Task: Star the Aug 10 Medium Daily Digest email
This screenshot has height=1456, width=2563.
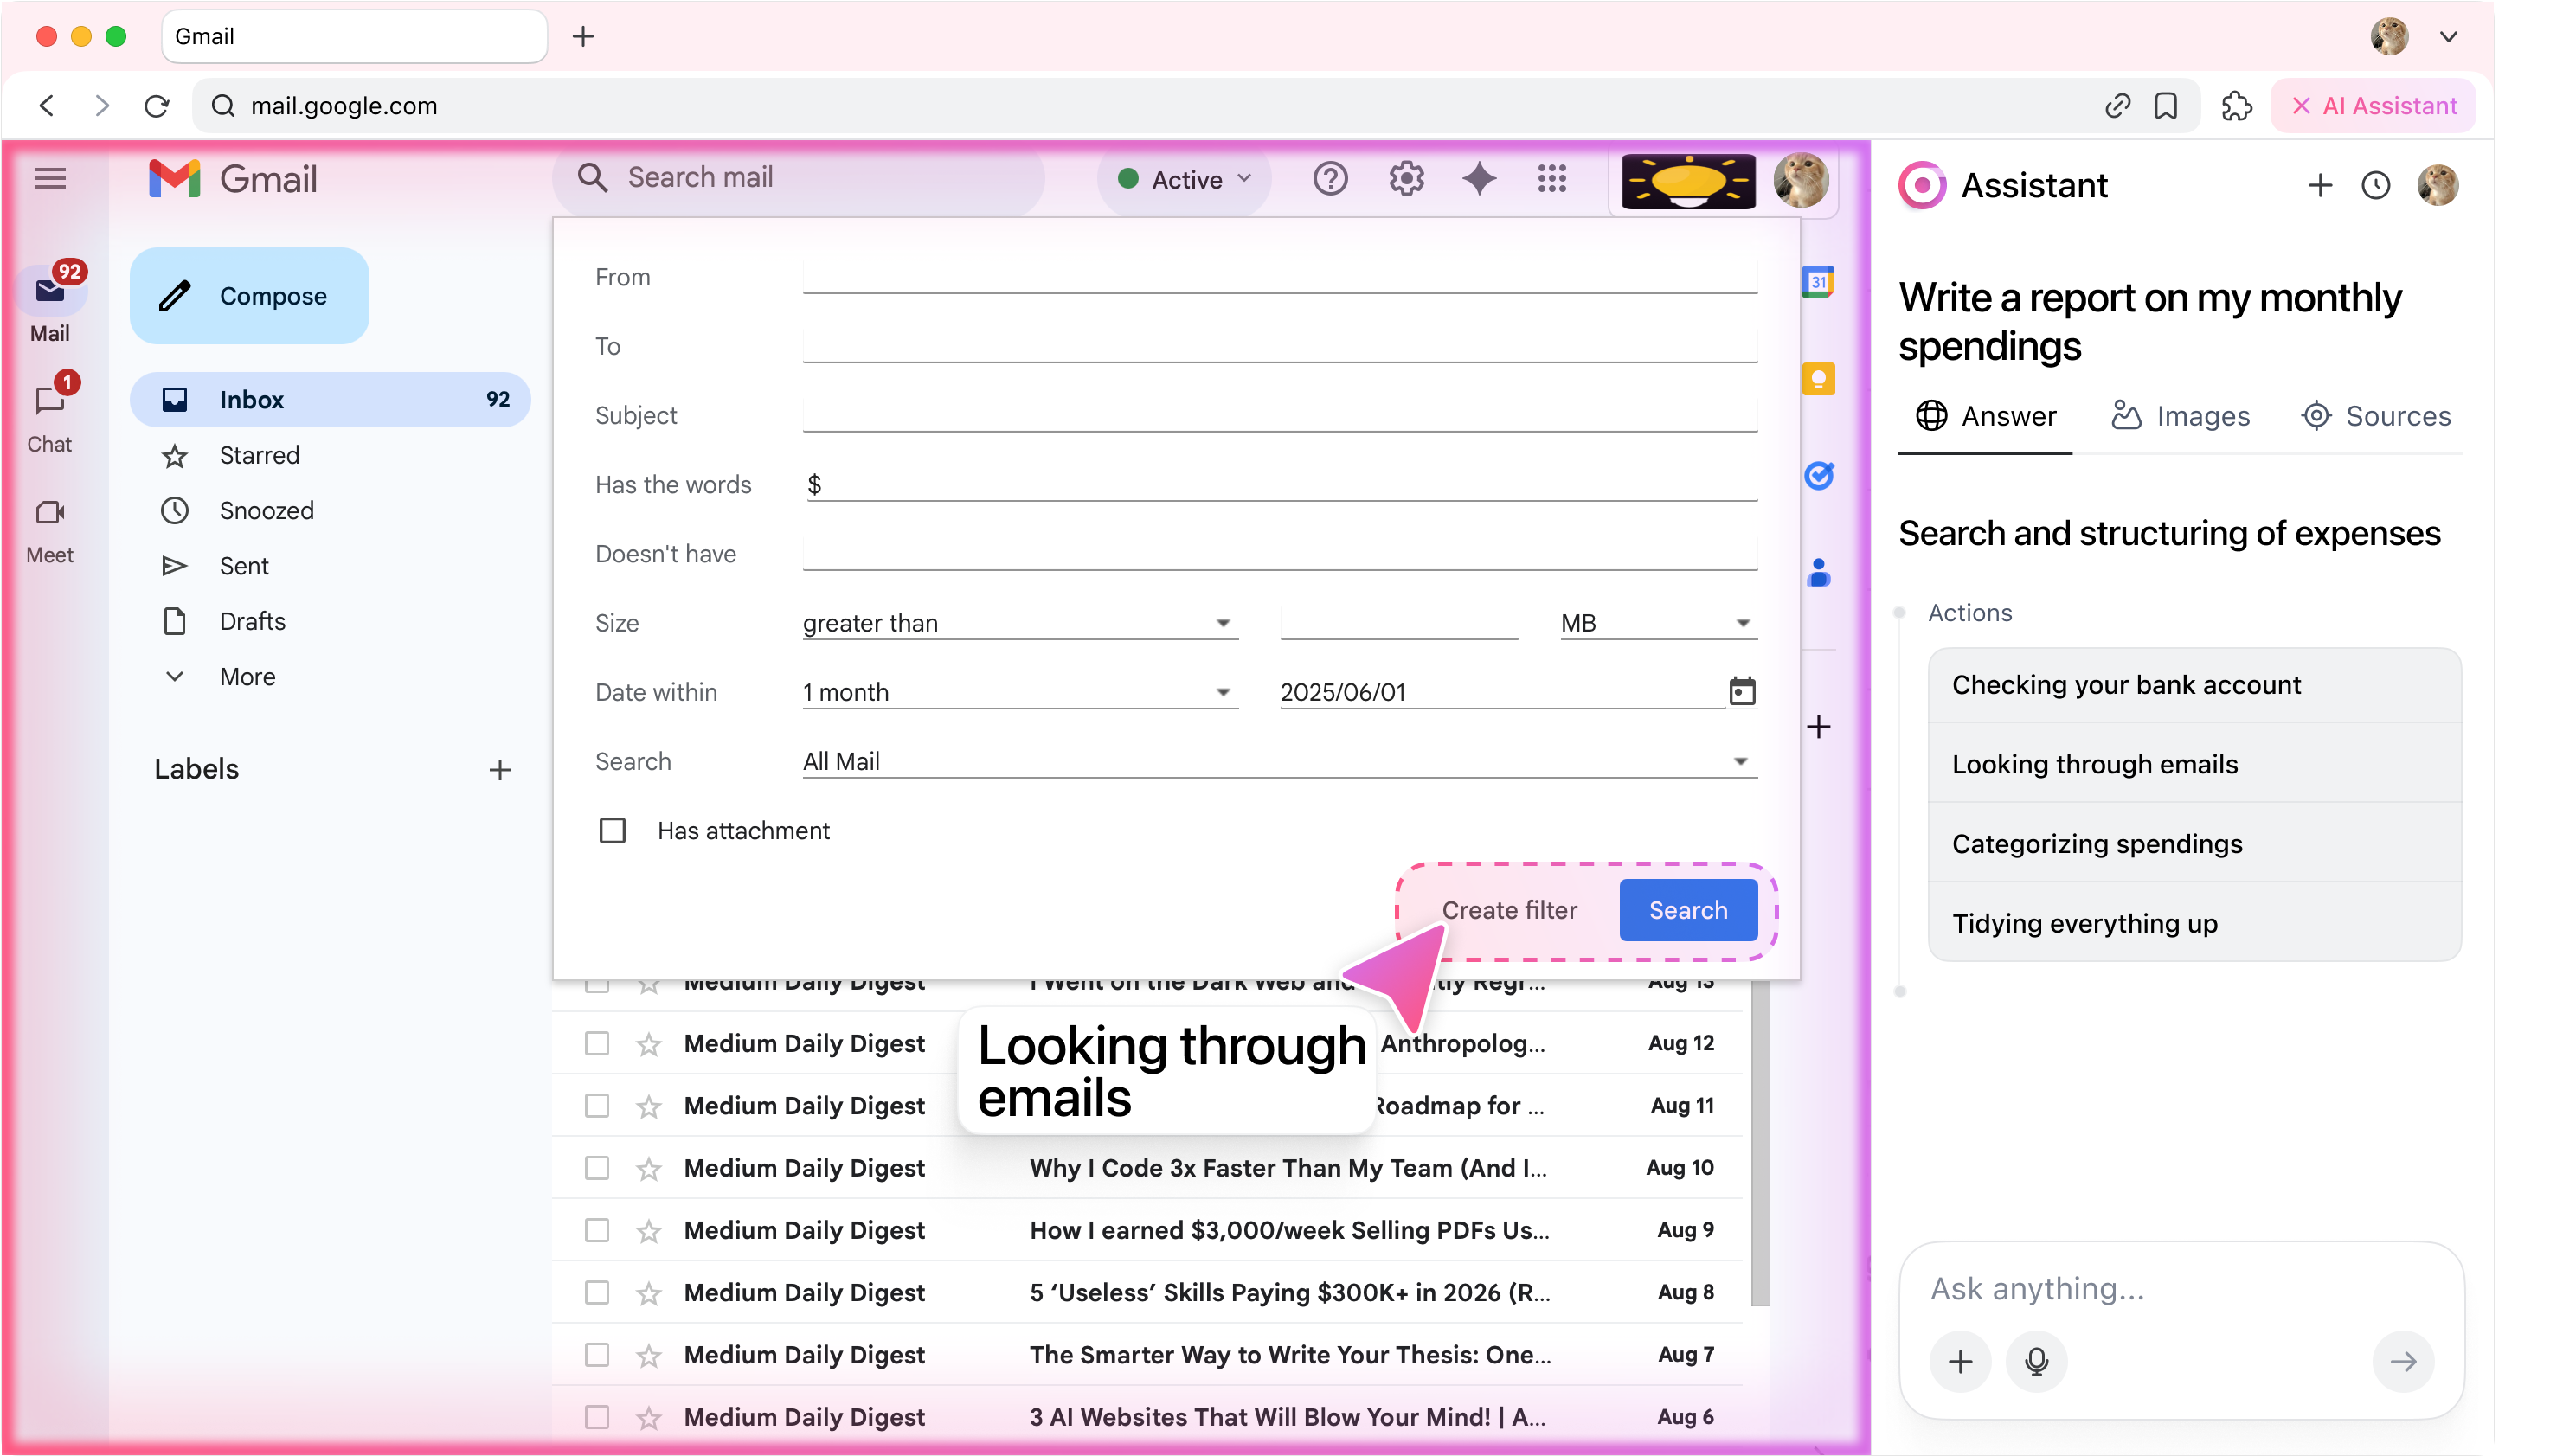Action: coord(649,1169)
